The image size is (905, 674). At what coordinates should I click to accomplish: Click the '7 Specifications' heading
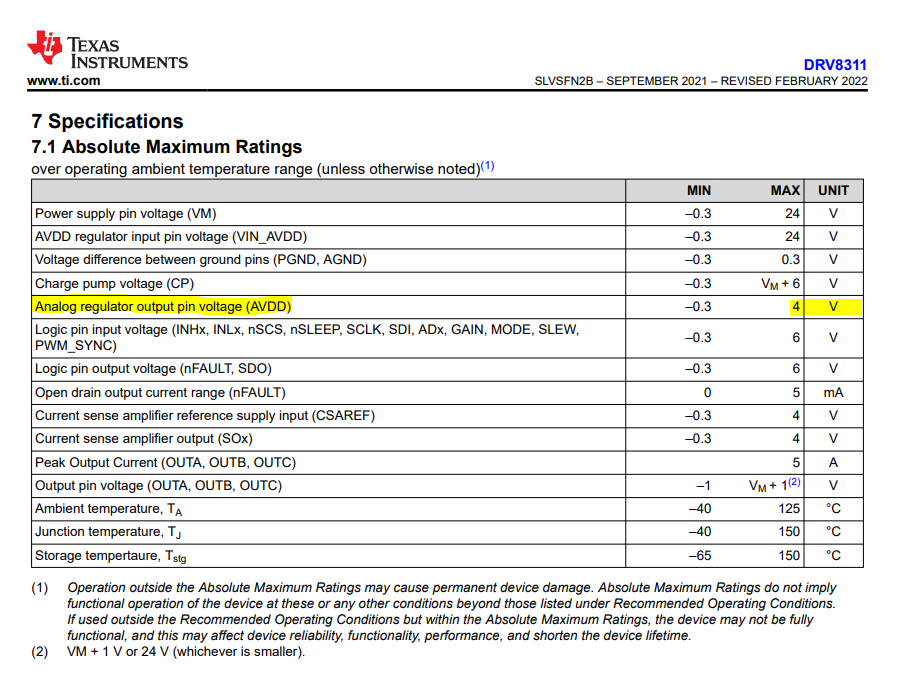107,122
